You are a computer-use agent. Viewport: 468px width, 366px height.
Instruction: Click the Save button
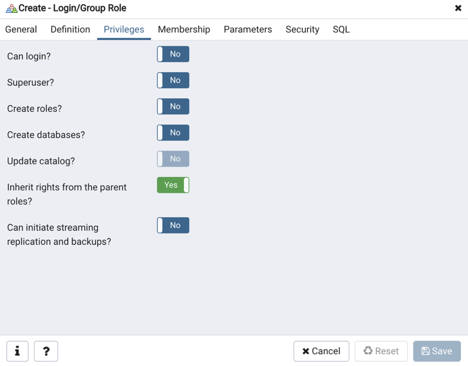tap(437, 351)
